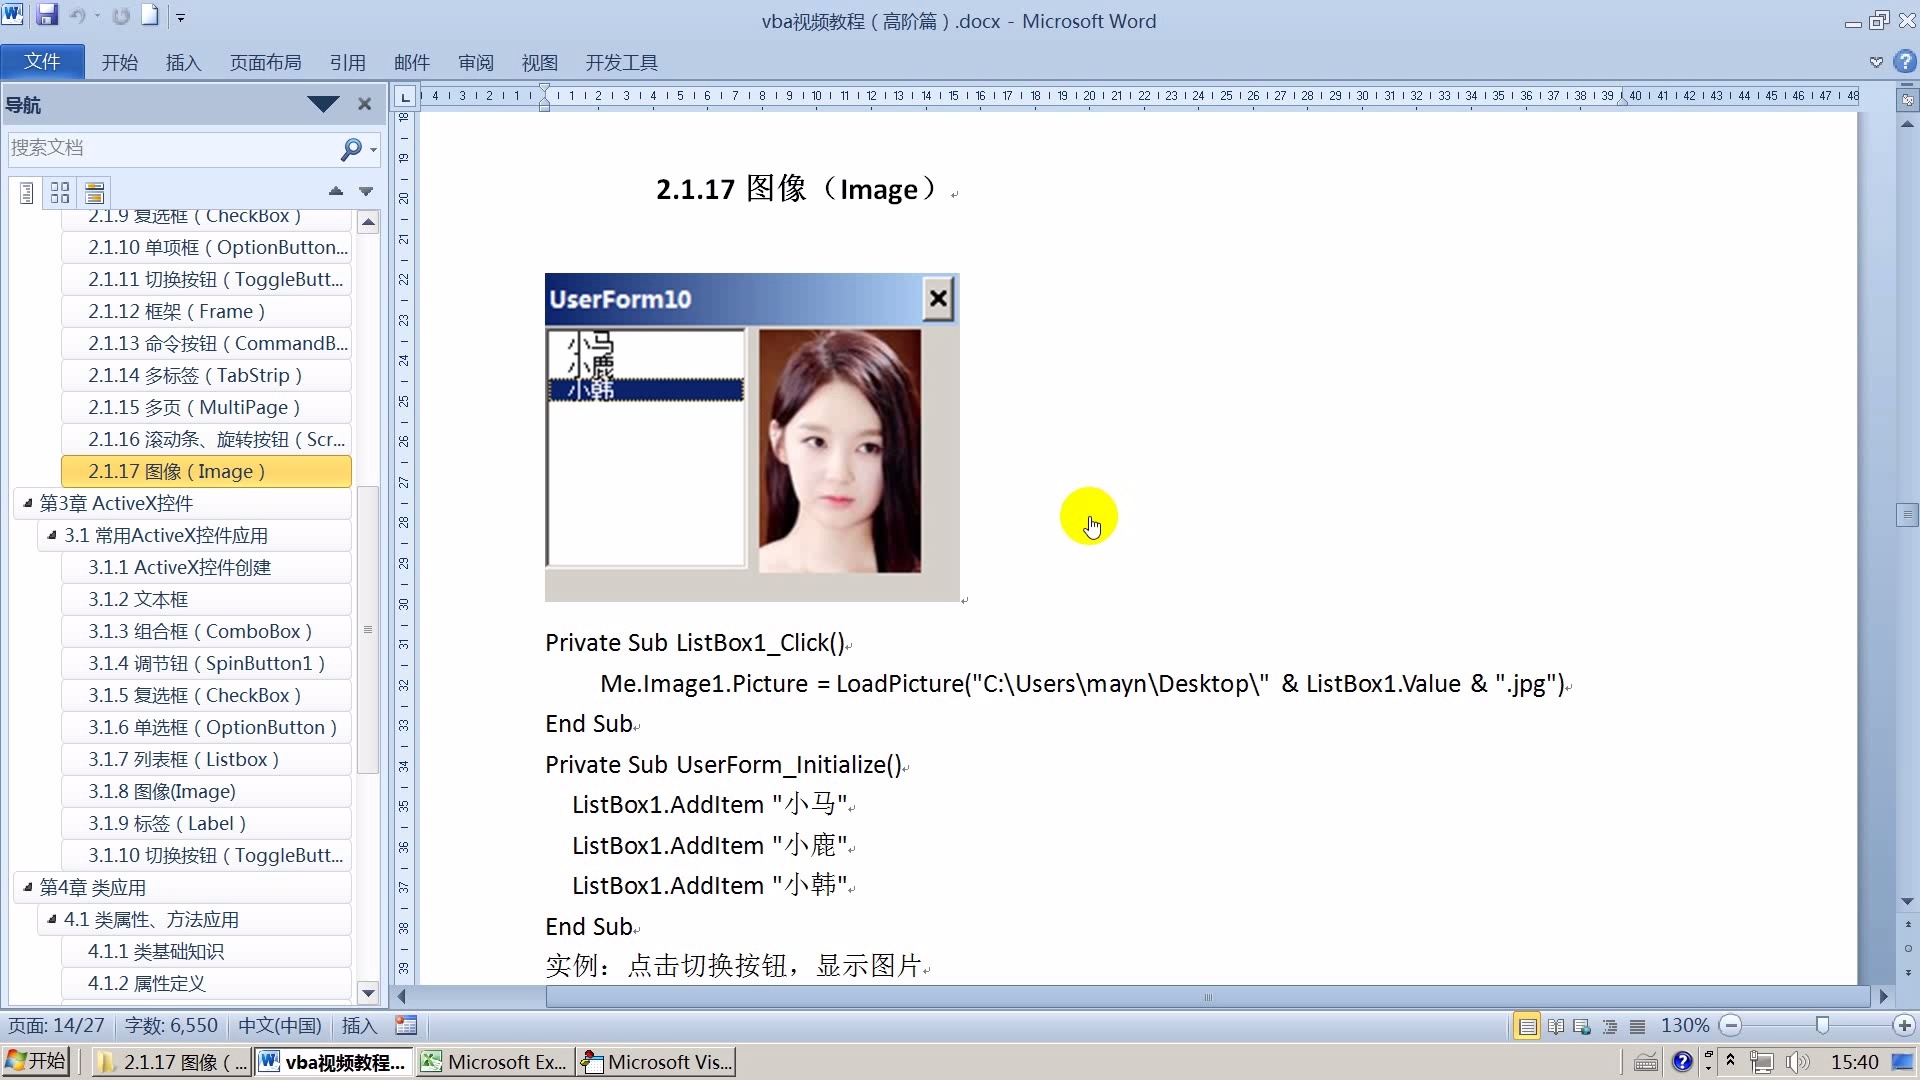
Task: Click the 字数: 6,550 word count area
Action: point(170,1025)
